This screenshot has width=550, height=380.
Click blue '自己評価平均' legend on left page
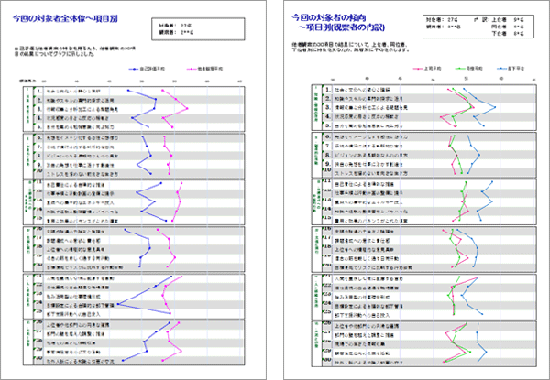147,69
